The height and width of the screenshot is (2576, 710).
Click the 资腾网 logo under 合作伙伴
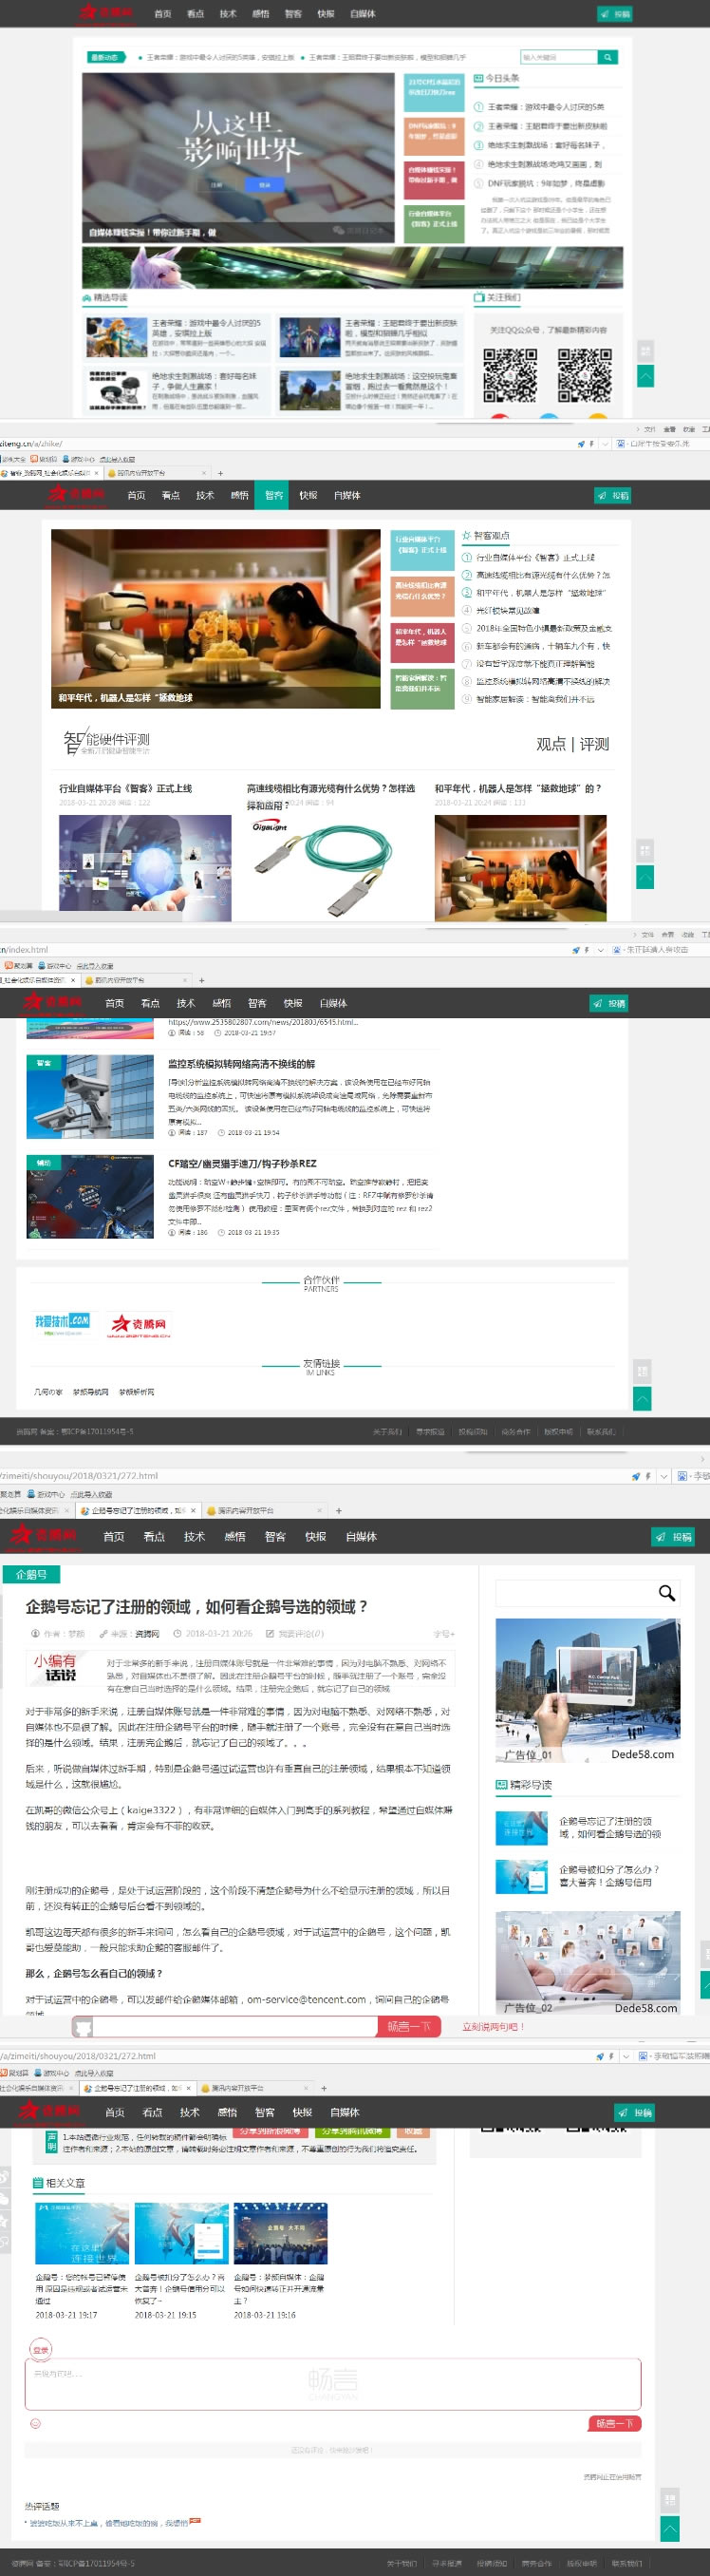138,1324
